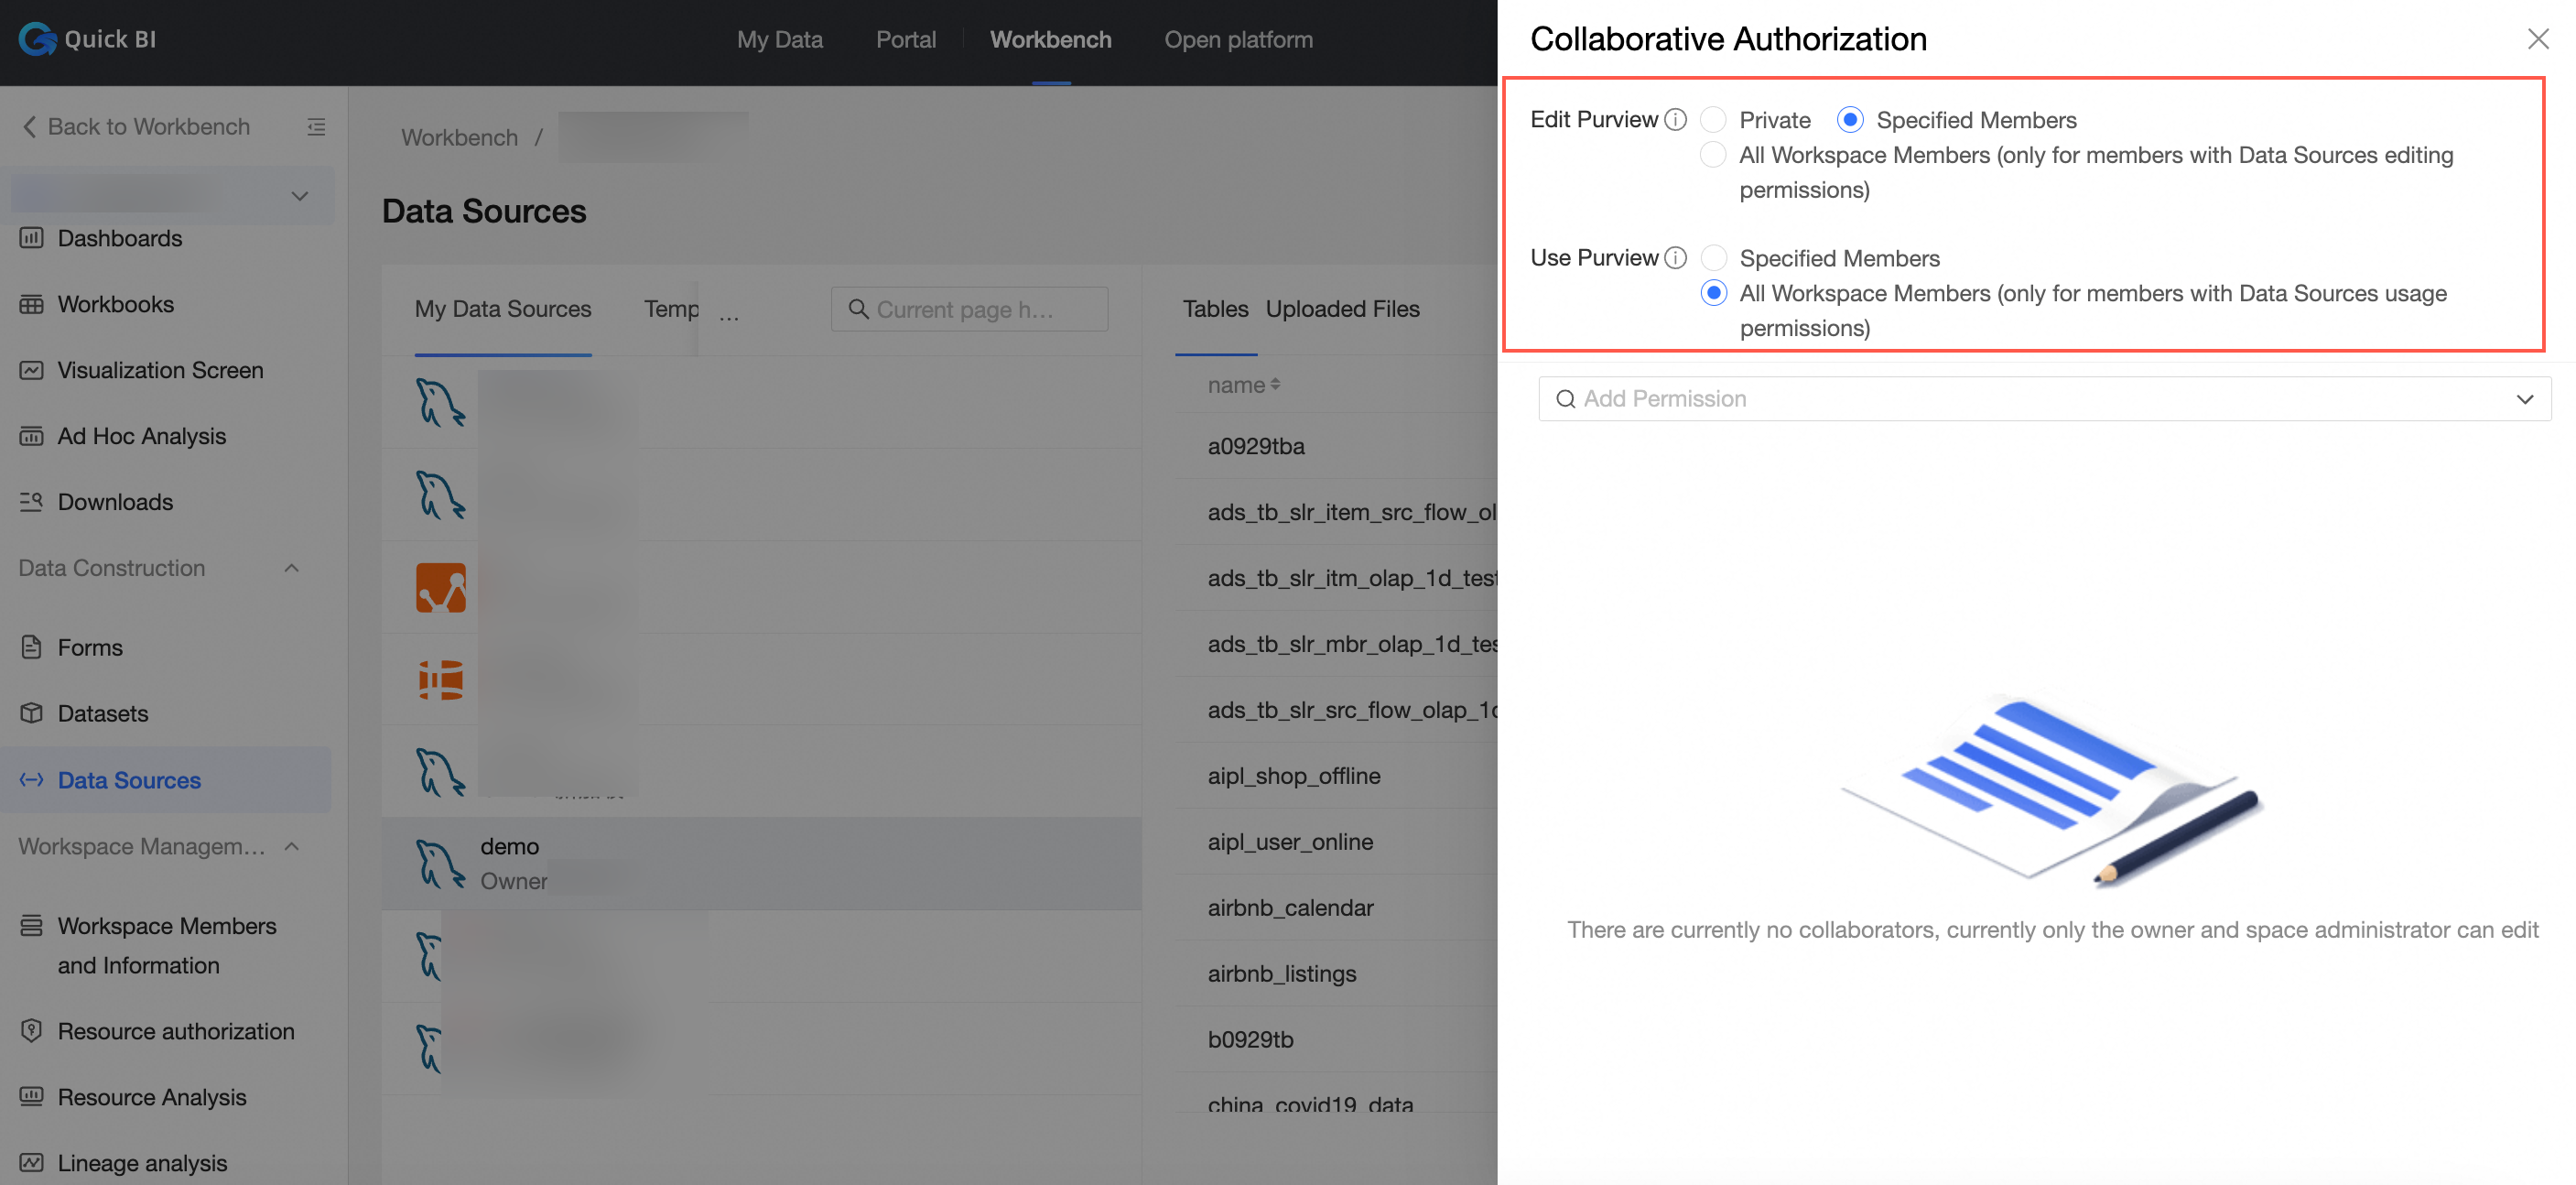Click the sidebar collapse menu icon
Image resolution: width=2576 pixels, height=1185 pixels.
316,127
